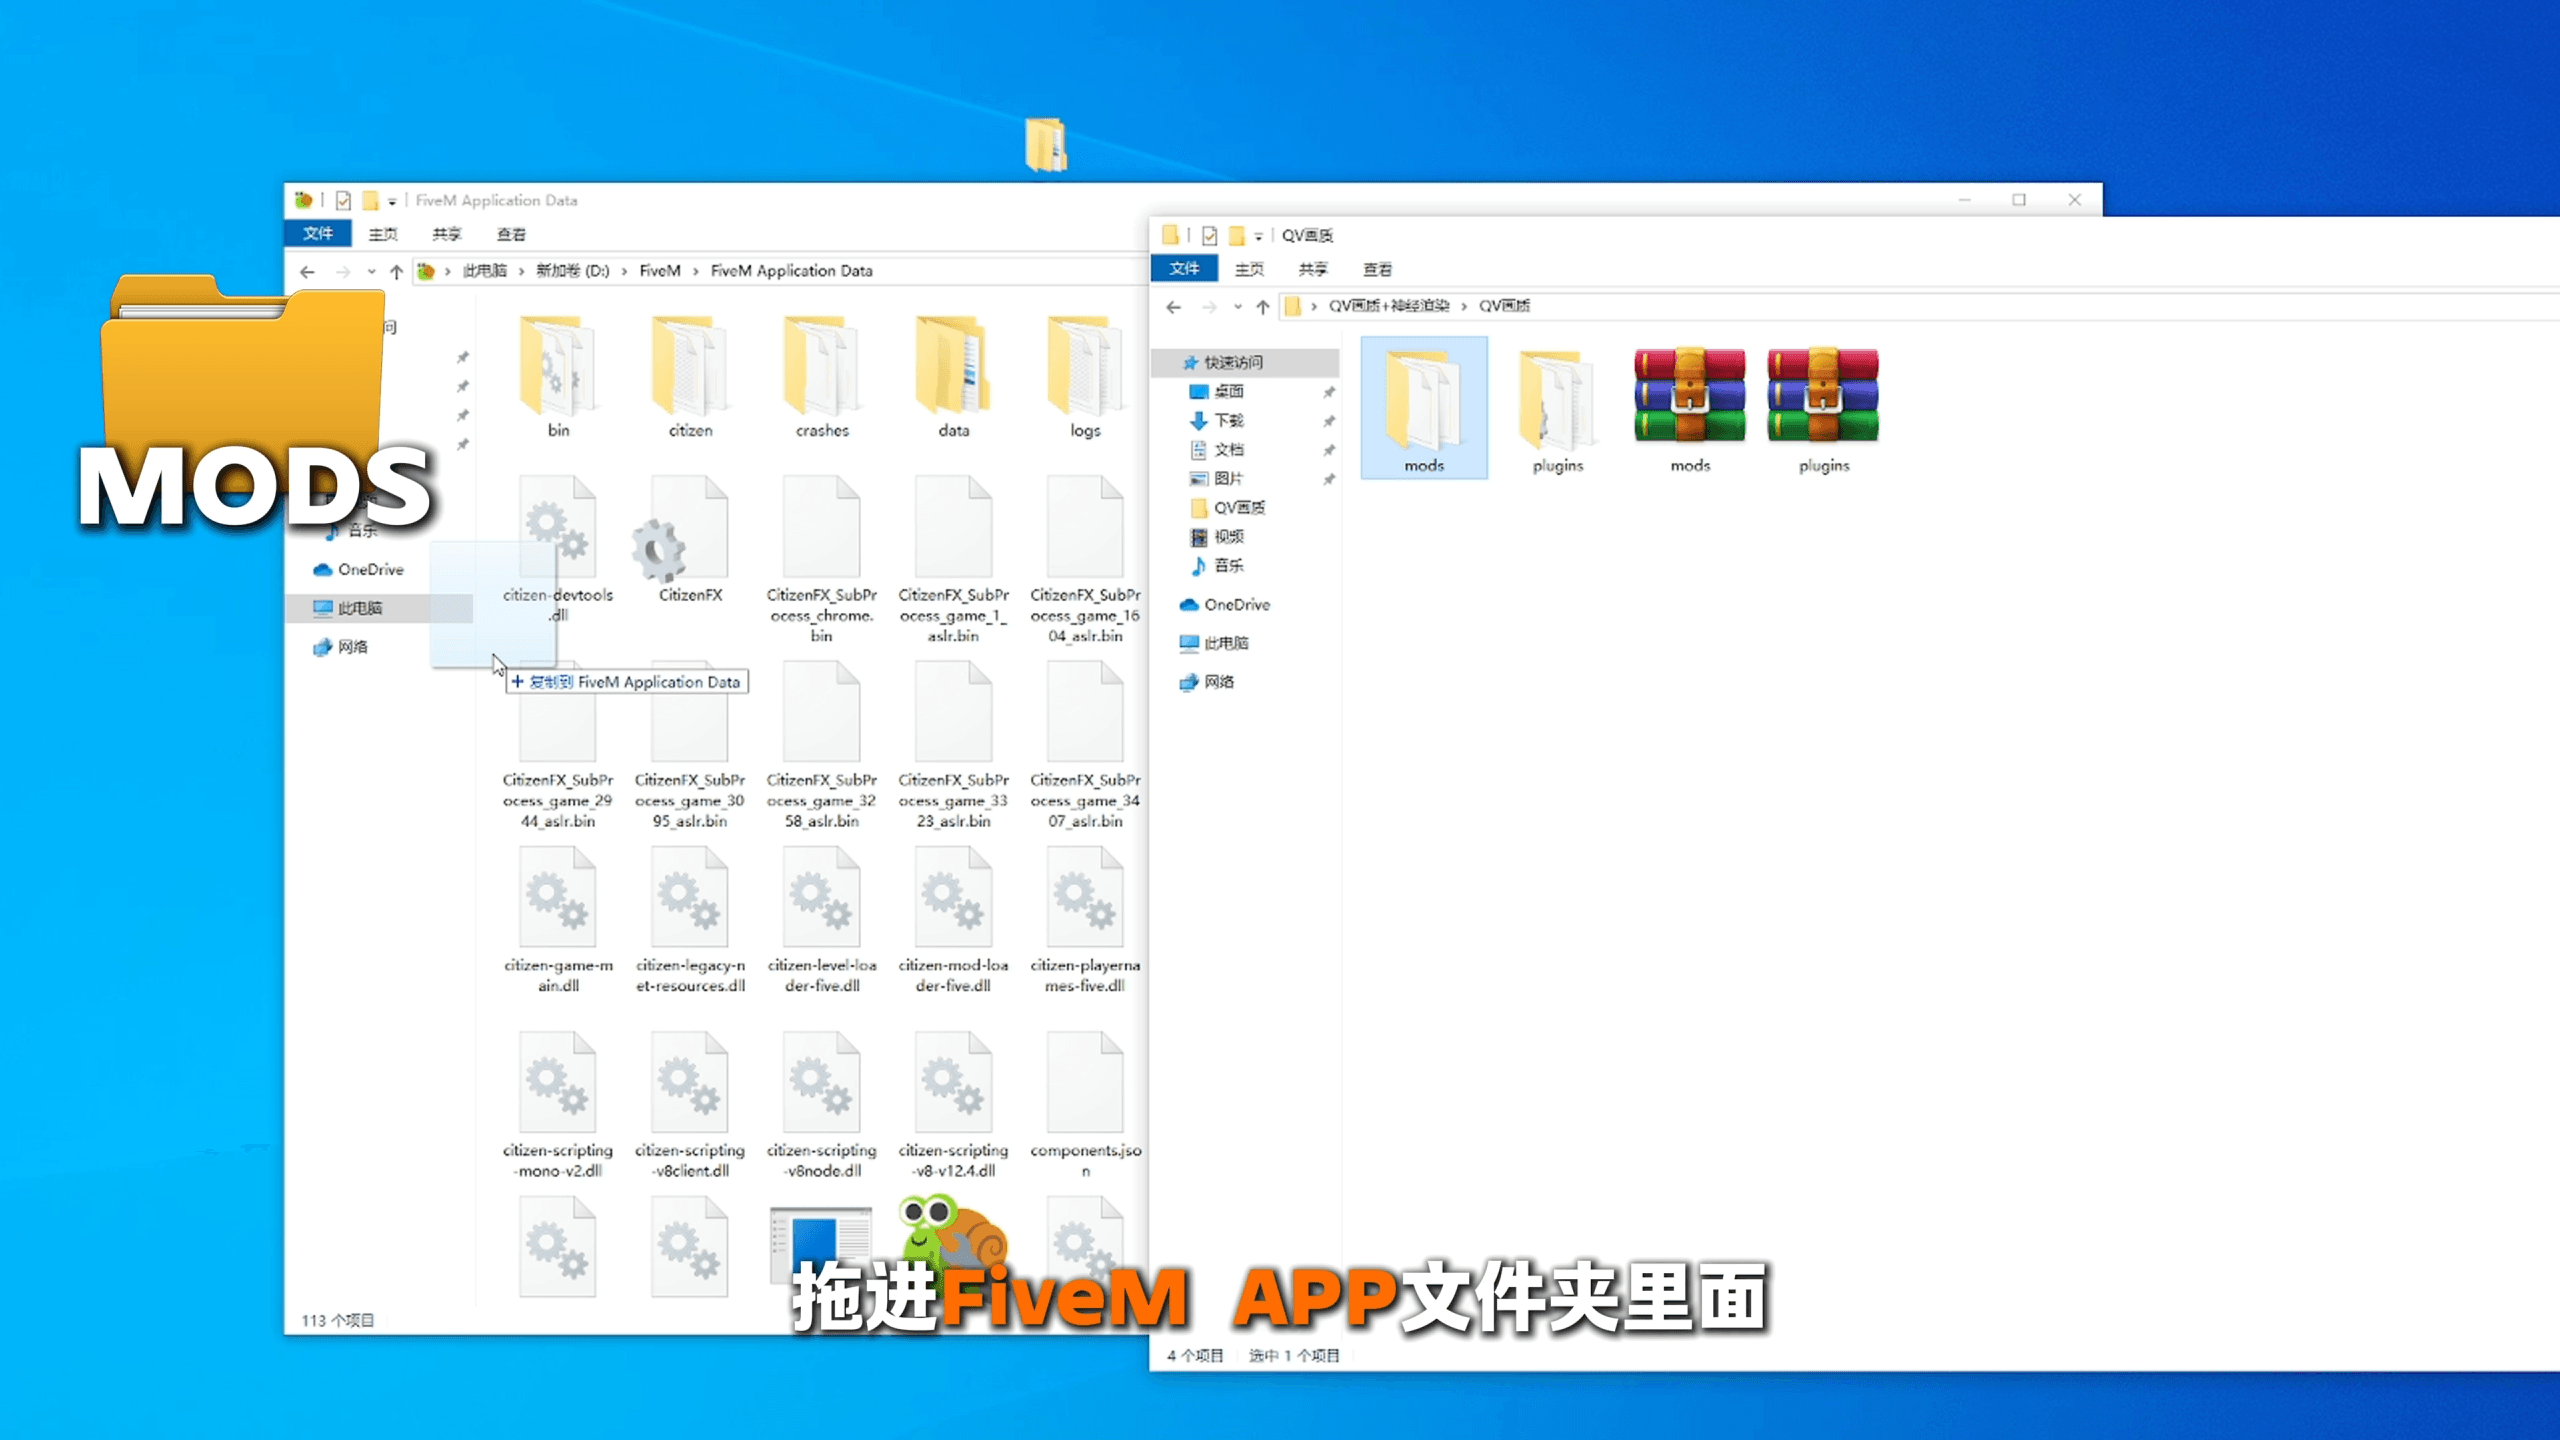The width and height of the screenshot is (2560, 1440).
Task: Go back in FiveM Application Data window
Action: coord(307,272)
